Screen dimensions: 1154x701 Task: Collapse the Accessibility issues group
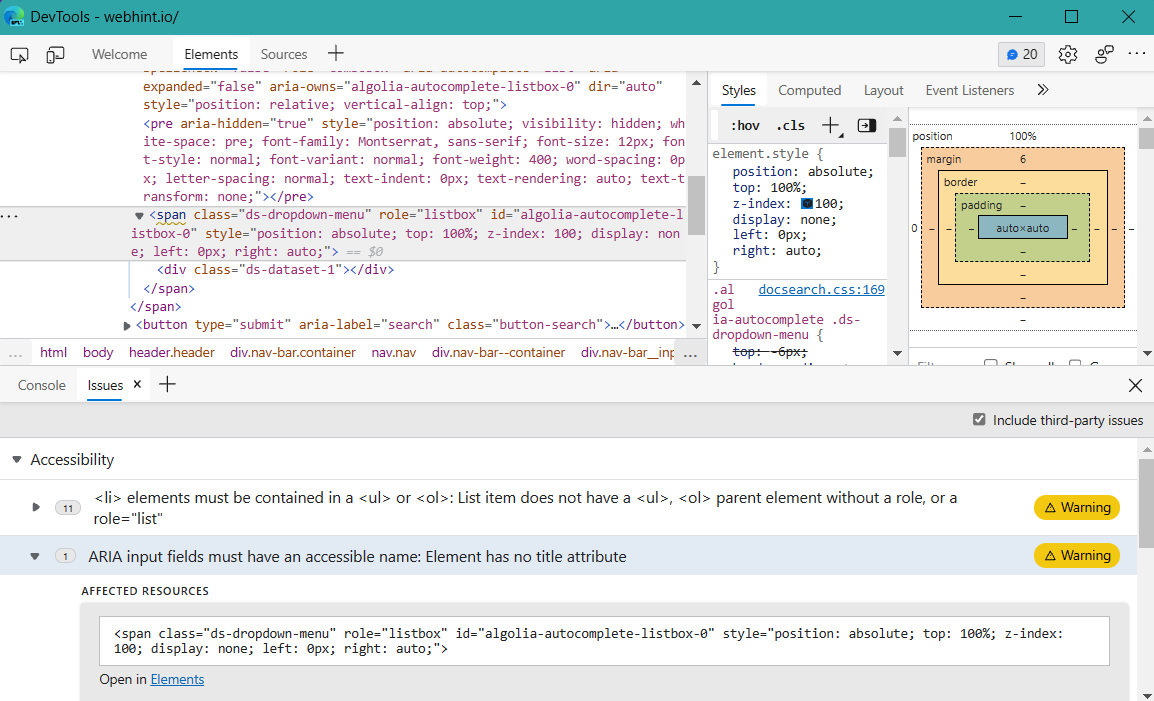tap(16, 459)
